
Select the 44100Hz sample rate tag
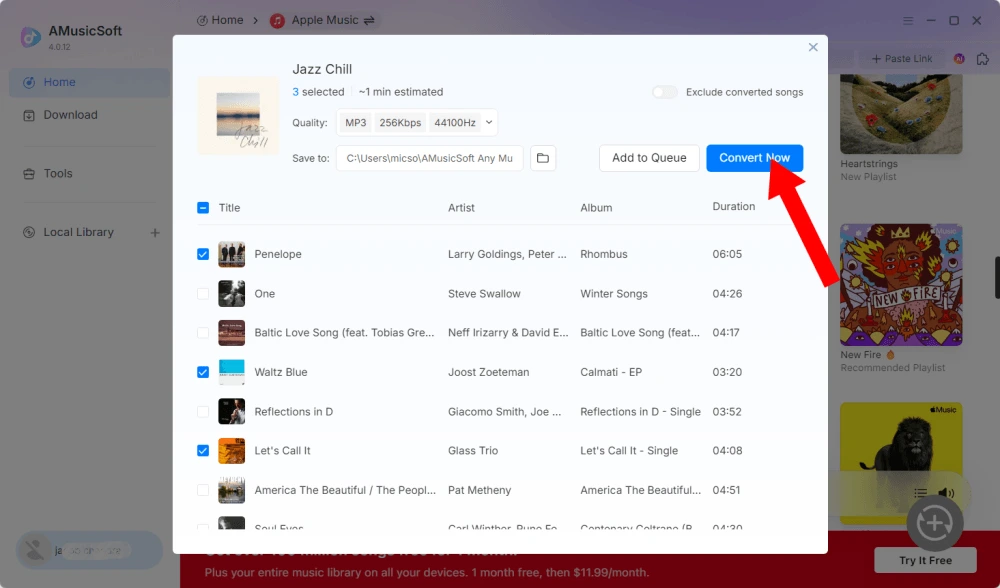[x=455, y=122]
